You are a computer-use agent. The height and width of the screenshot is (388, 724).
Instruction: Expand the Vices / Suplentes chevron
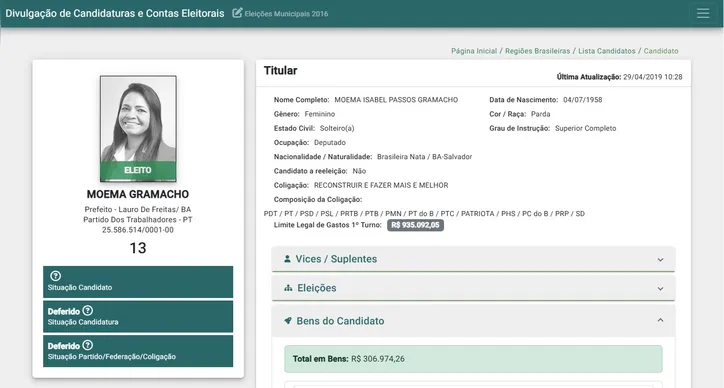(x=660, y=260)
